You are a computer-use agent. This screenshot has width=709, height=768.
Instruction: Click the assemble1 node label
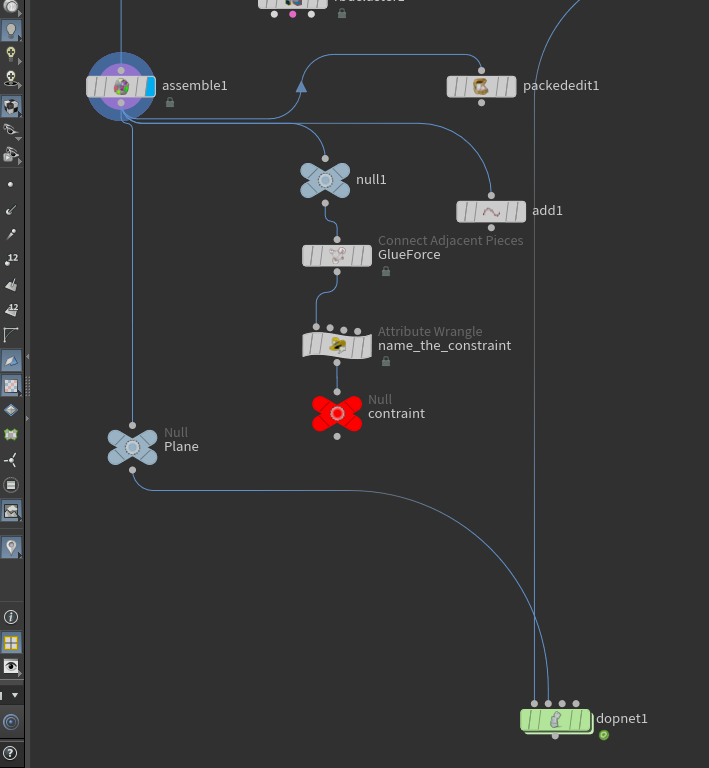pos(195,86)
